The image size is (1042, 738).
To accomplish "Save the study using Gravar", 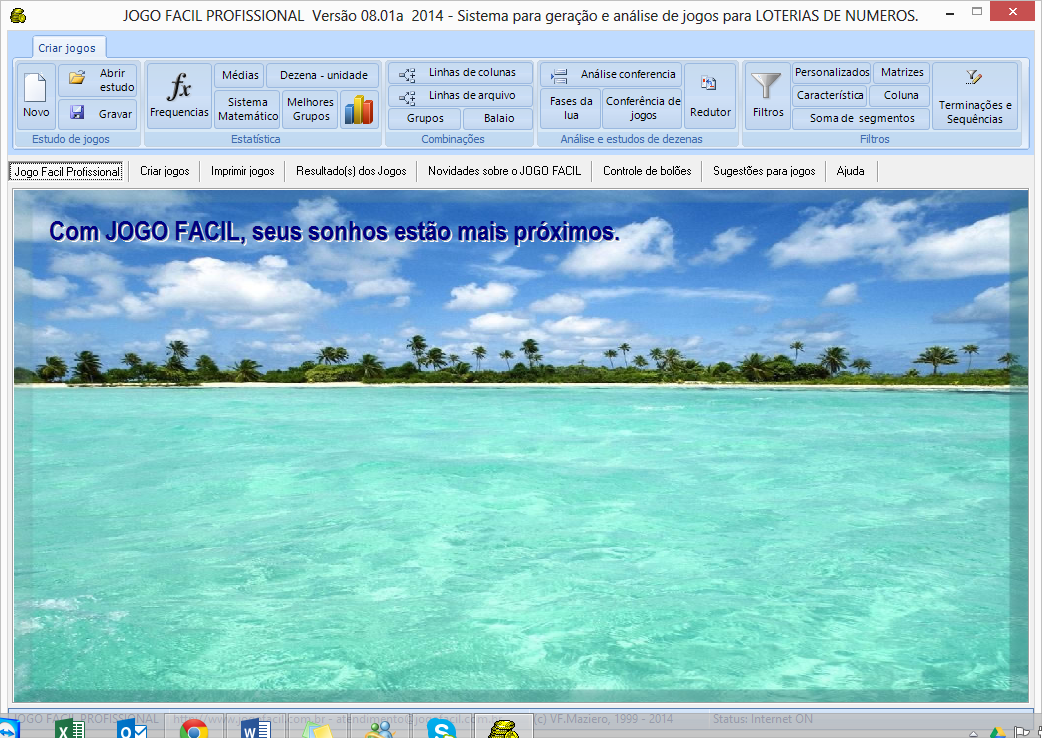I will [97, 114].
